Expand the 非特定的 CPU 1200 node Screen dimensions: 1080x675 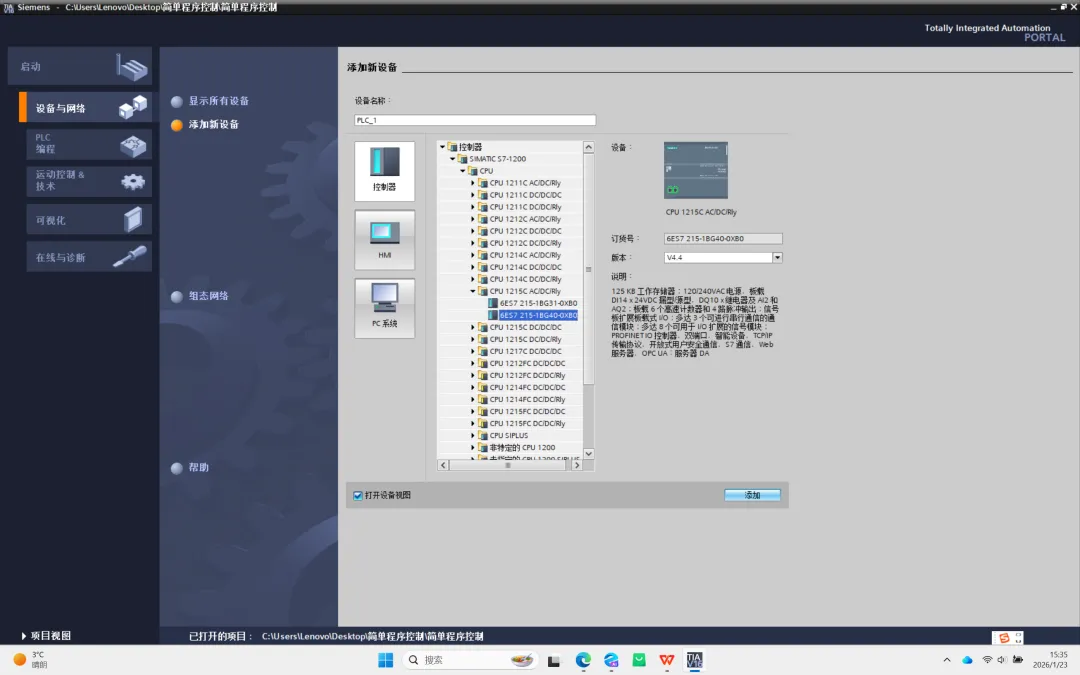(x=473, y=448)
